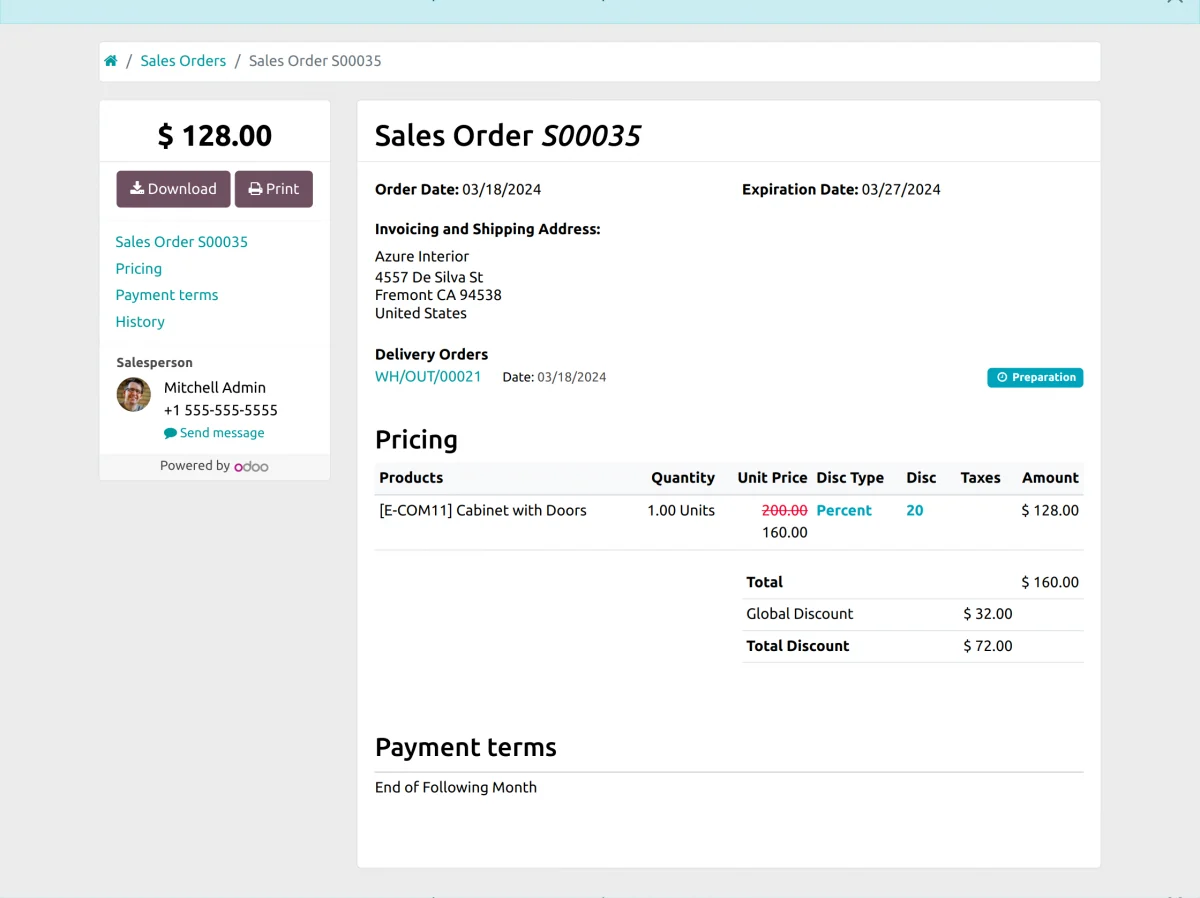The height and width of the screenshot is (898, 1200).
Task: Click the download icon on the Download button
Action: 136,188
